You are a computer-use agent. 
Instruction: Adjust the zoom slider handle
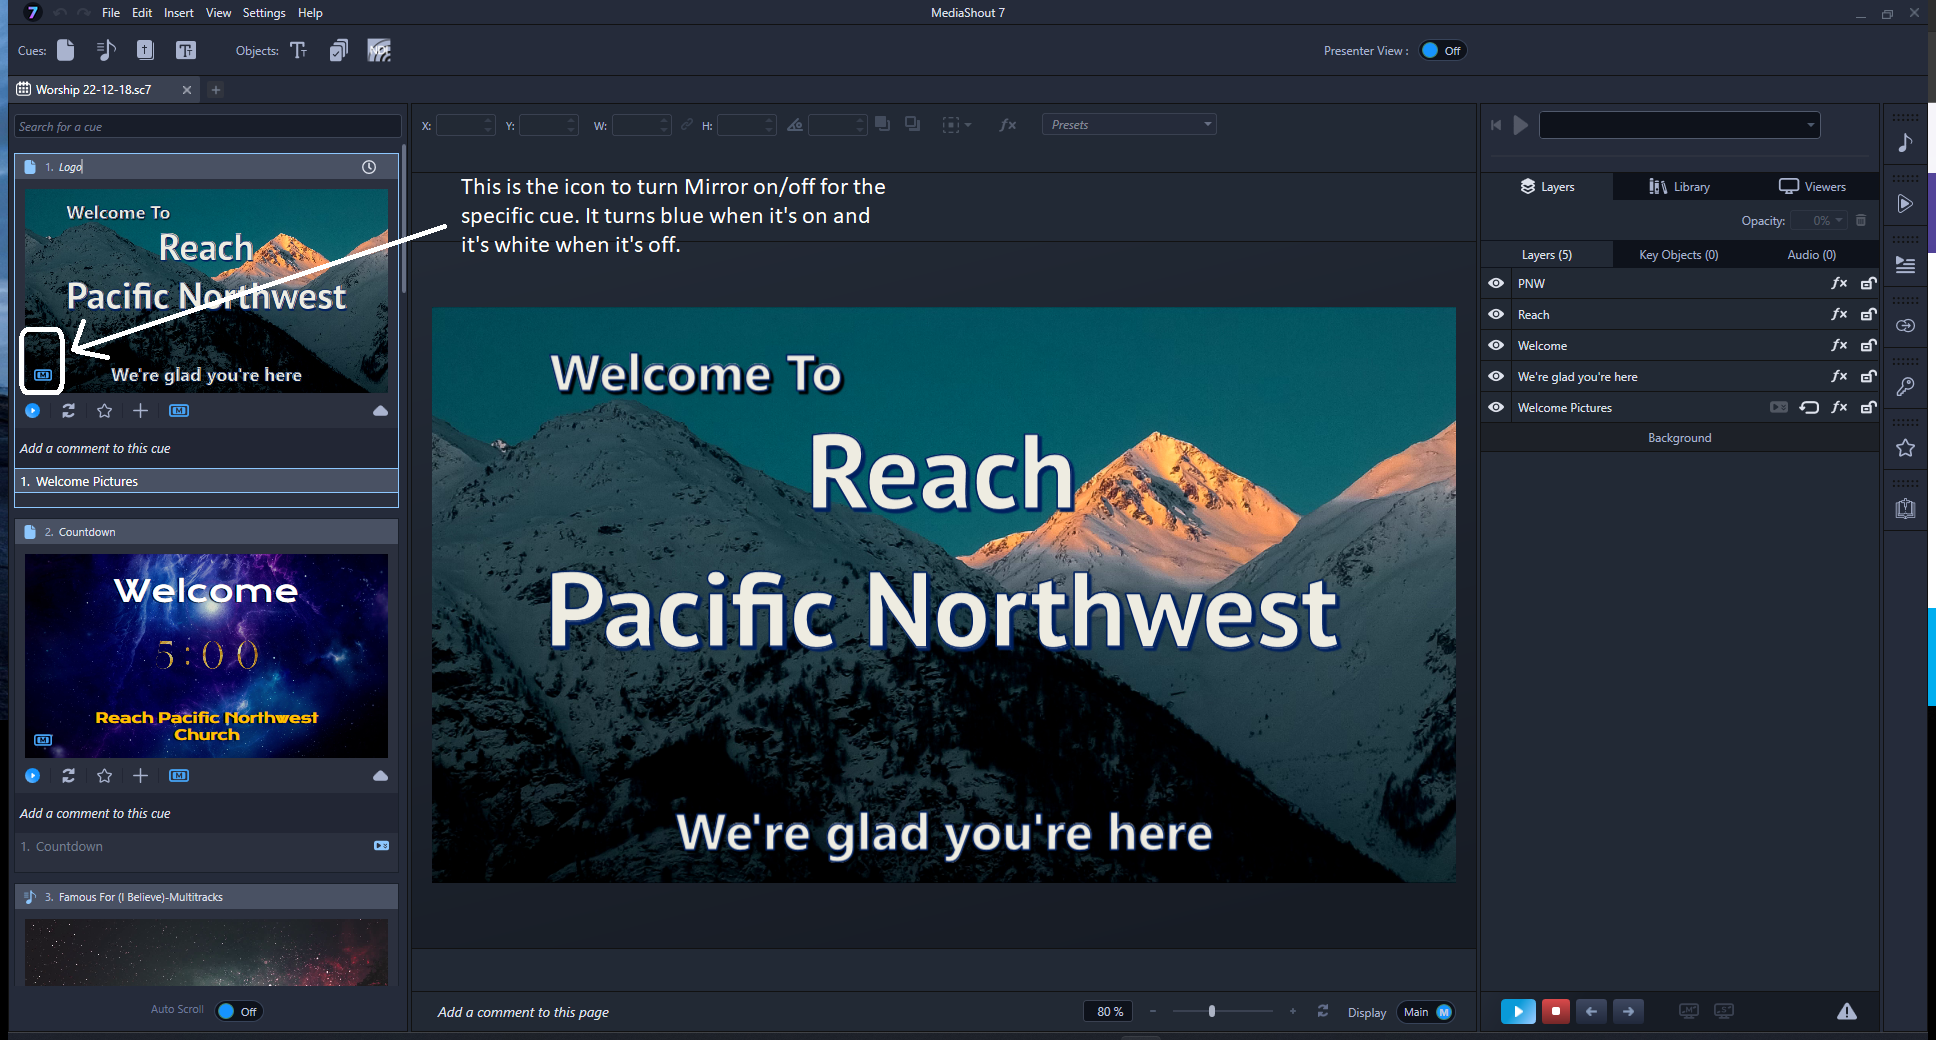[x=1212, y=1012]
